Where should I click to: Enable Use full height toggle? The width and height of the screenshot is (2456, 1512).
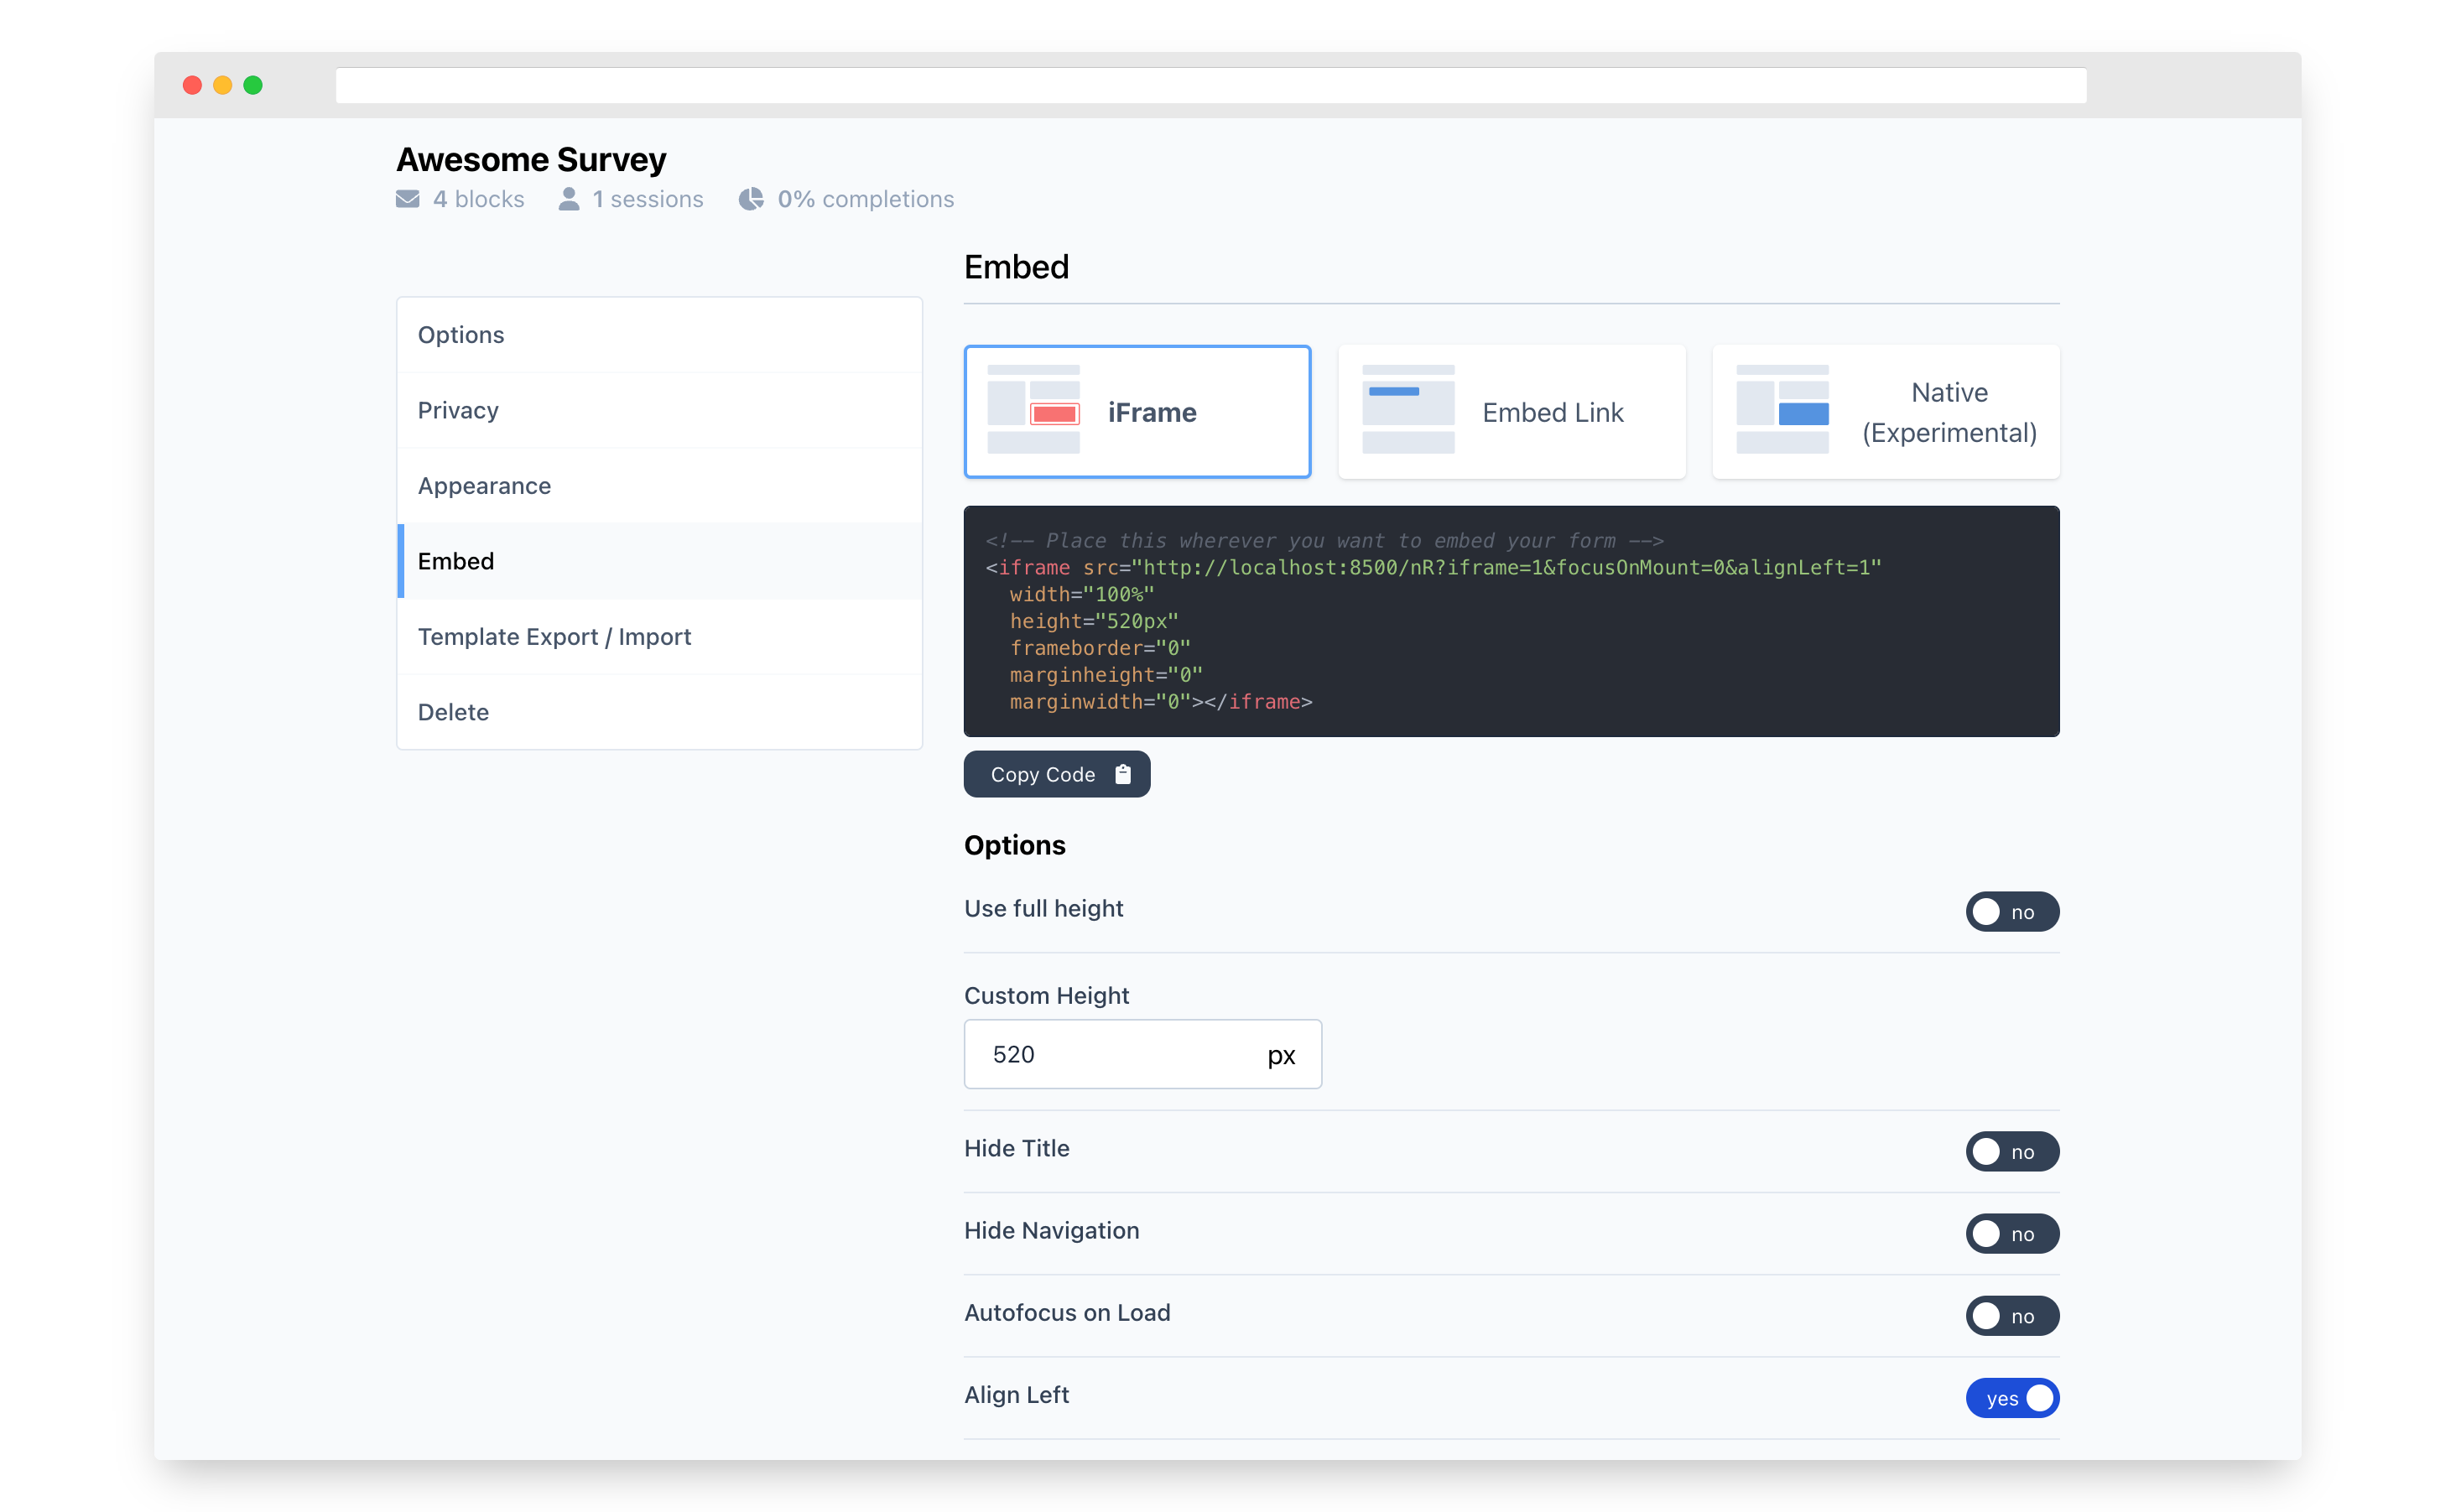coord(2011,911)
